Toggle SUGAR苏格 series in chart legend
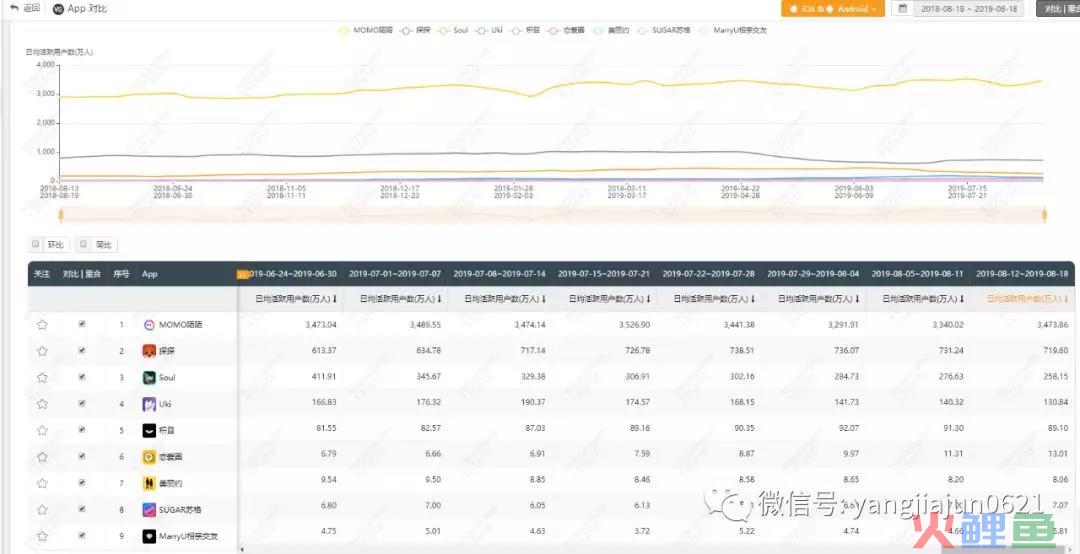1080x554 pixels. (664, 30)
